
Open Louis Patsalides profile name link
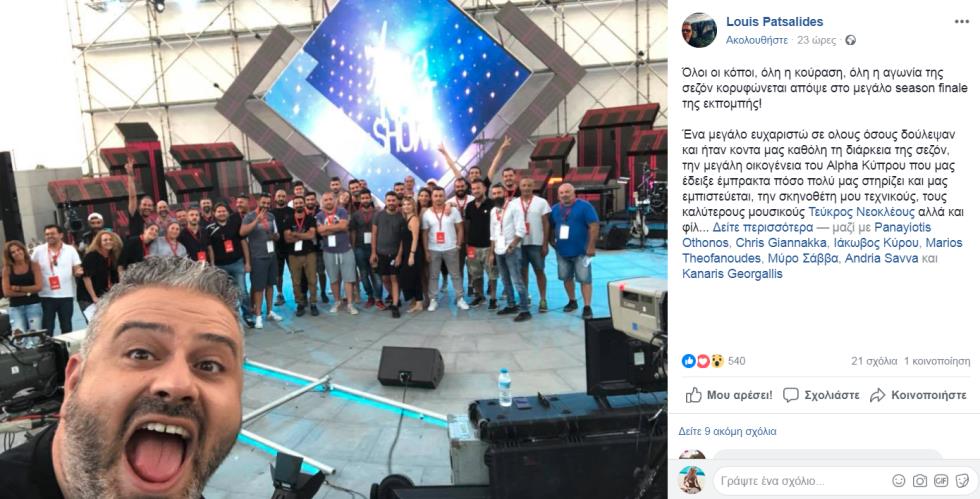point(774,22)
